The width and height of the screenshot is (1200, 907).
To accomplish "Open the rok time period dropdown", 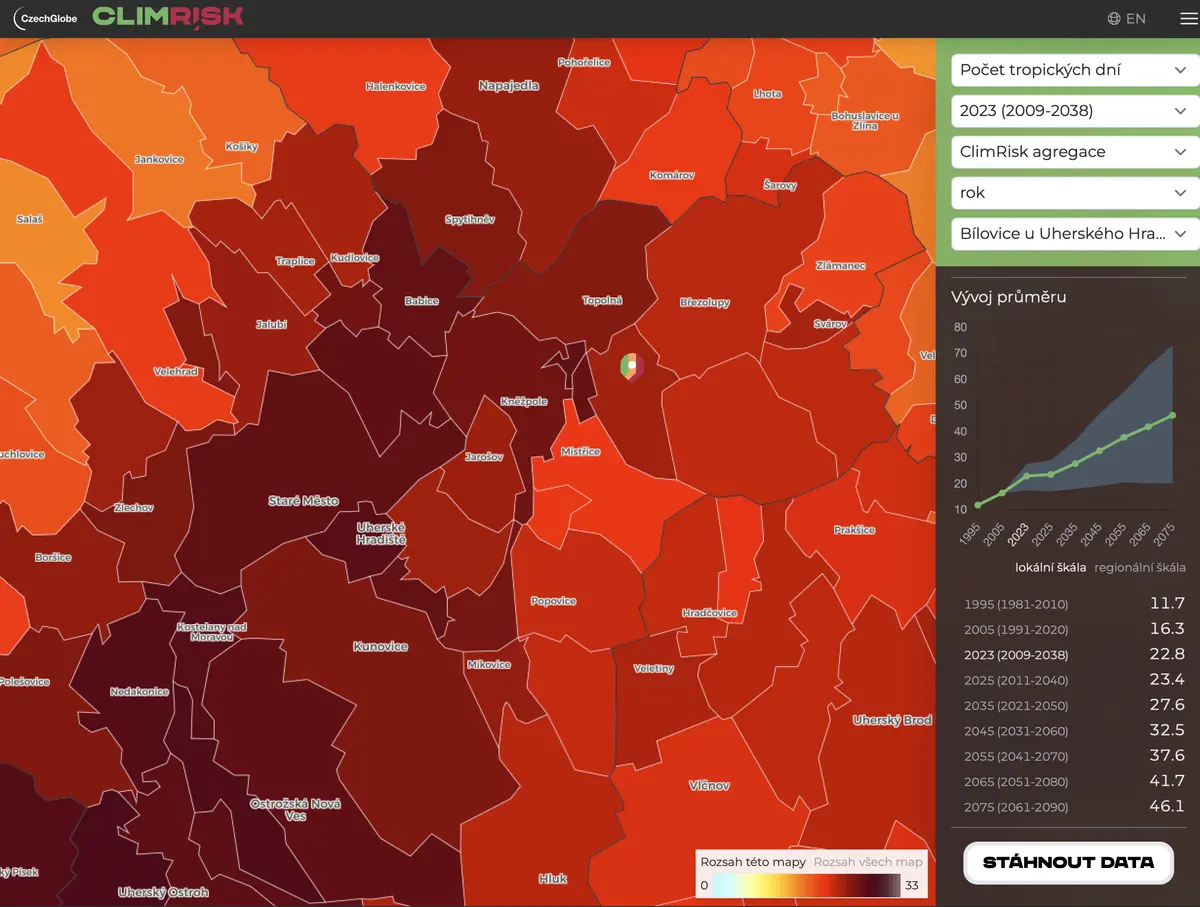I will click(1074, 193).
